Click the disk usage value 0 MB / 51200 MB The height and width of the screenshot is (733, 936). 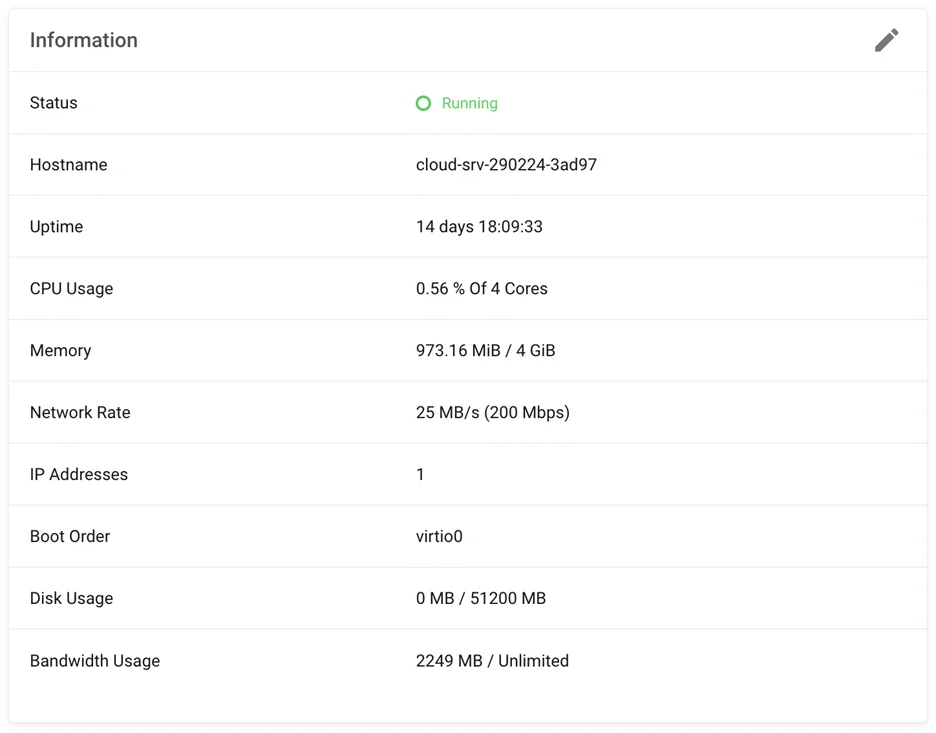pyautogui.click(x=480, y=599)
